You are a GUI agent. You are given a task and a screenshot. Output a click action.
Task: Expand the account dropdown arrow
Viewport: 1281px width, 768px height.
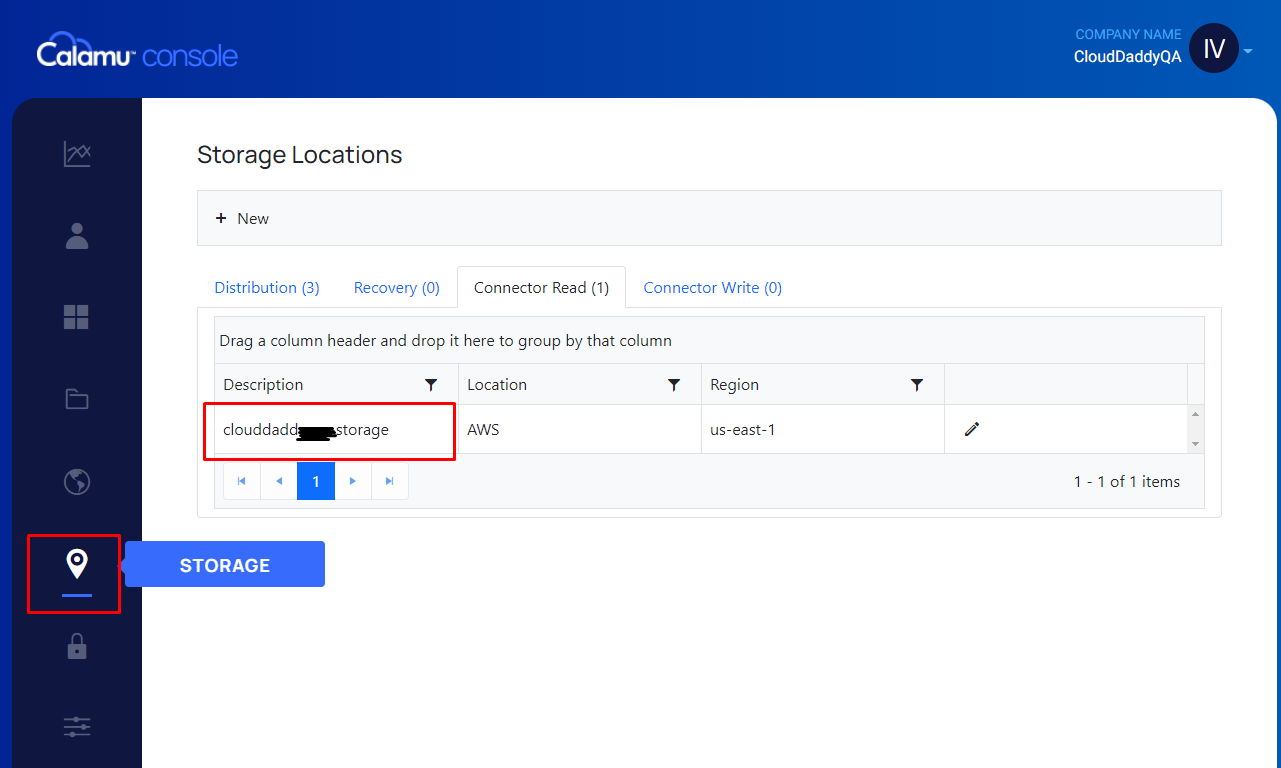tap(1248, 50)
